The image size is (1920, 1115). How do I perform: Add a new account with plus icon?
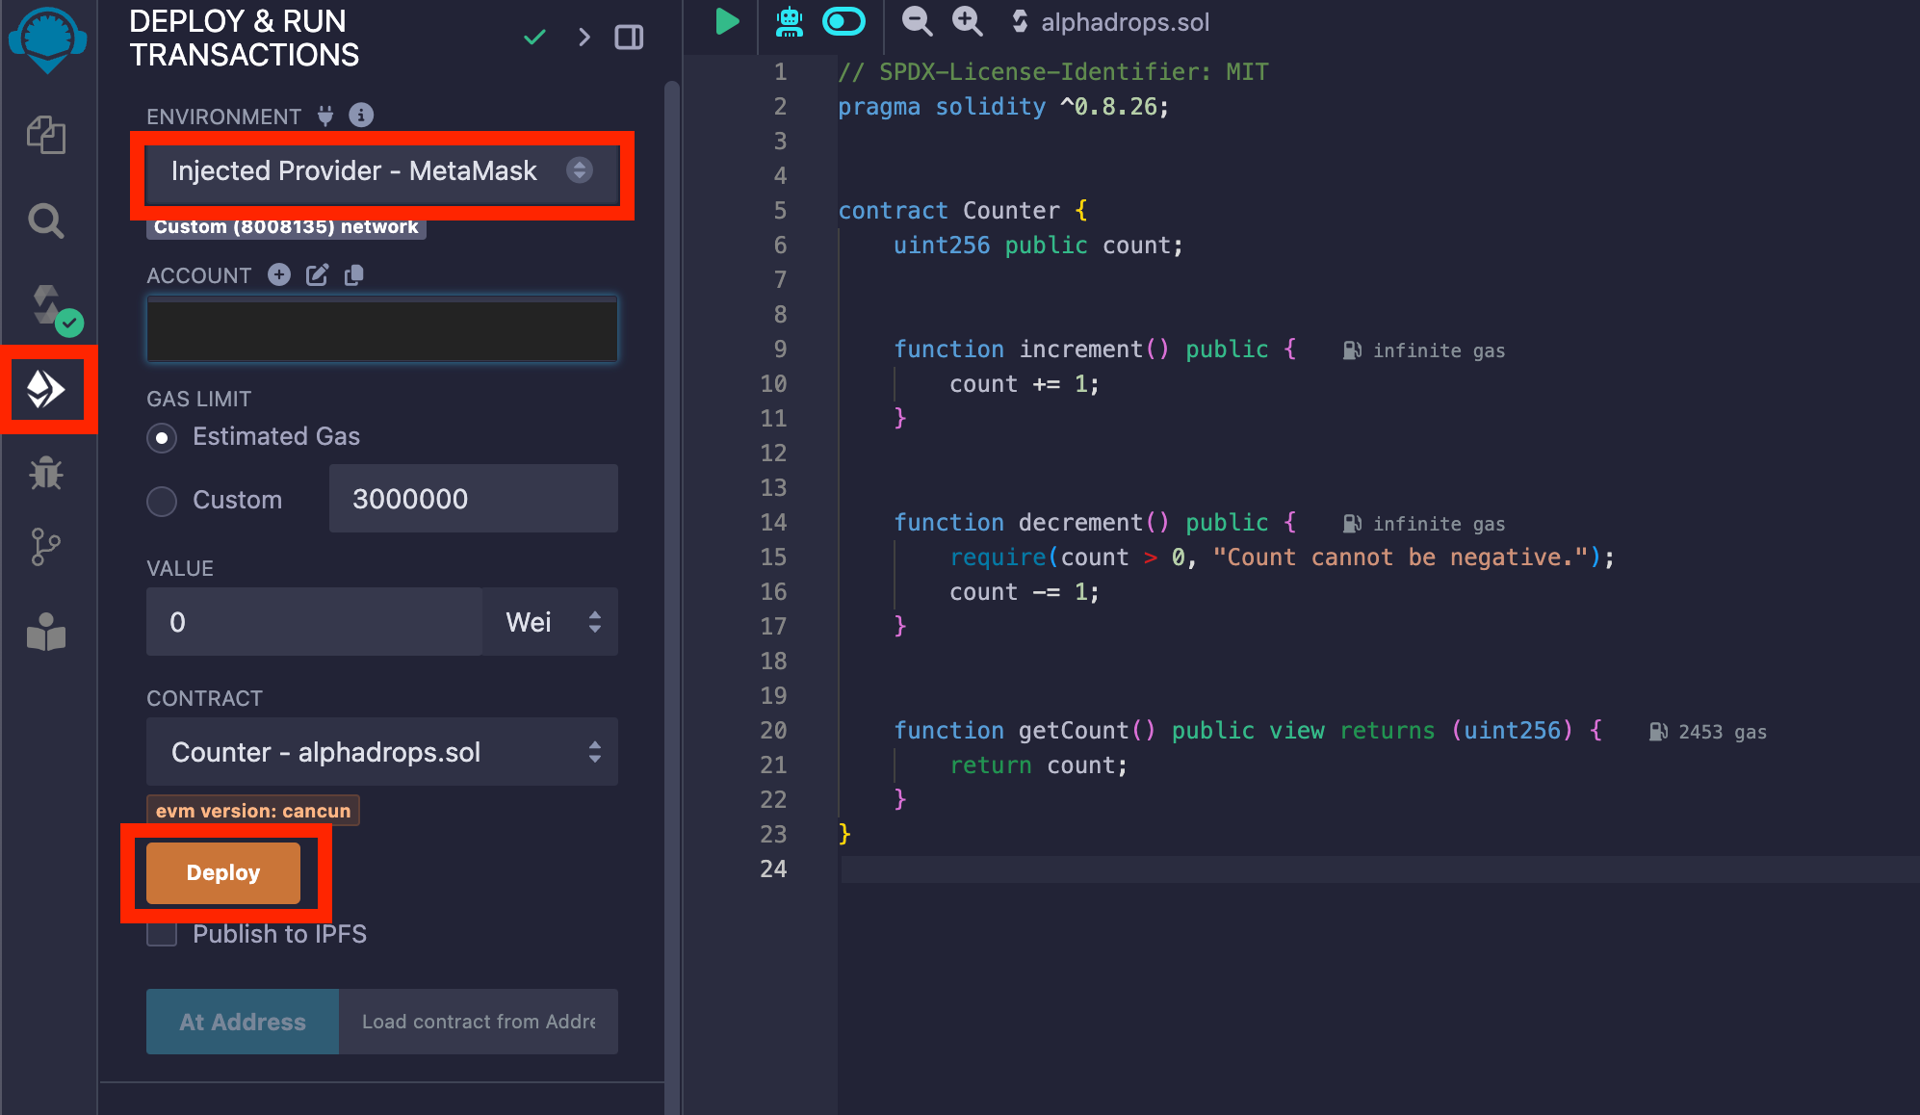(x=279, y=274)
